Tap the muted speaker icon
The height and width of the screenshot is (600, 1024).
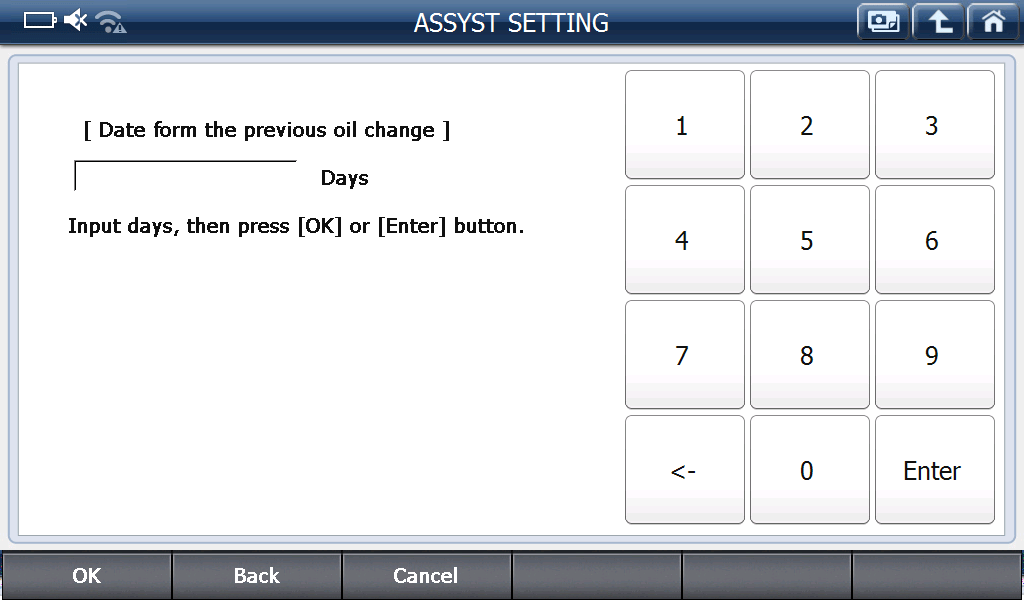[76, 20]
